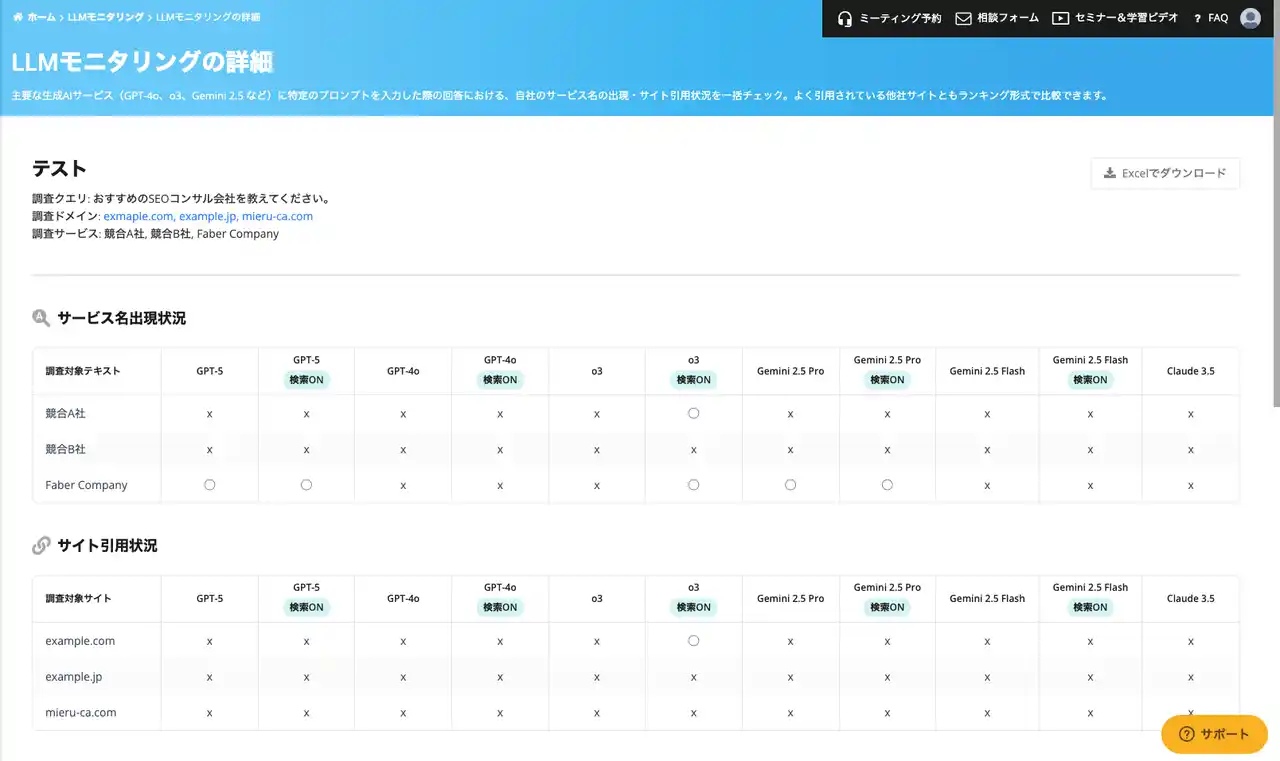The image size is (1280, 761).
Task: Click the magnifier icon beside サービス名出現状況
Action: [x=41, y=318]
